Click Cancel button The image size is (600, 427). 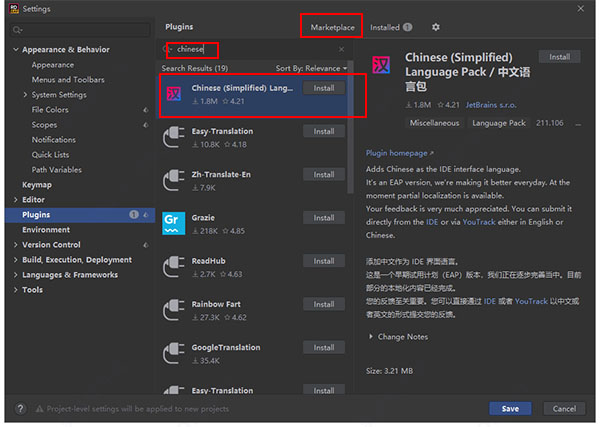coord(564,409)
